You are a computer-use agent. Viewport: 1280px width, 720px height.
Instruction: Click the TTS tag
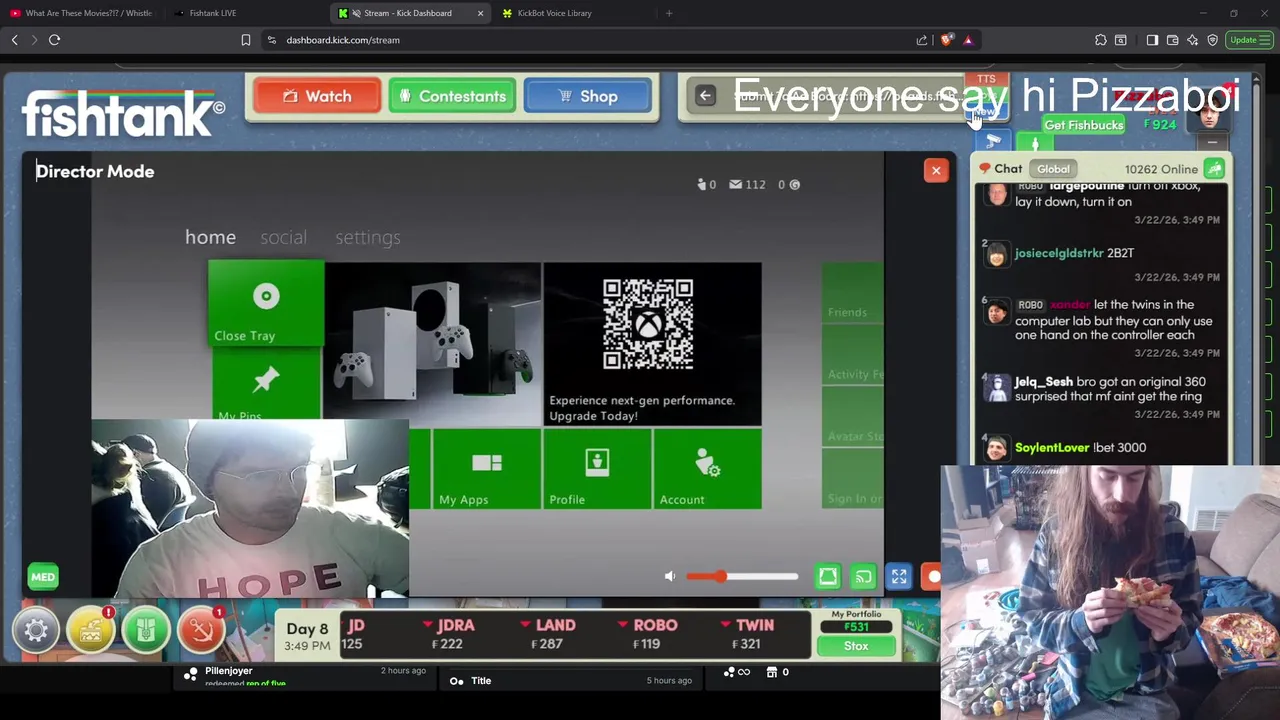(x=986, y=79)
